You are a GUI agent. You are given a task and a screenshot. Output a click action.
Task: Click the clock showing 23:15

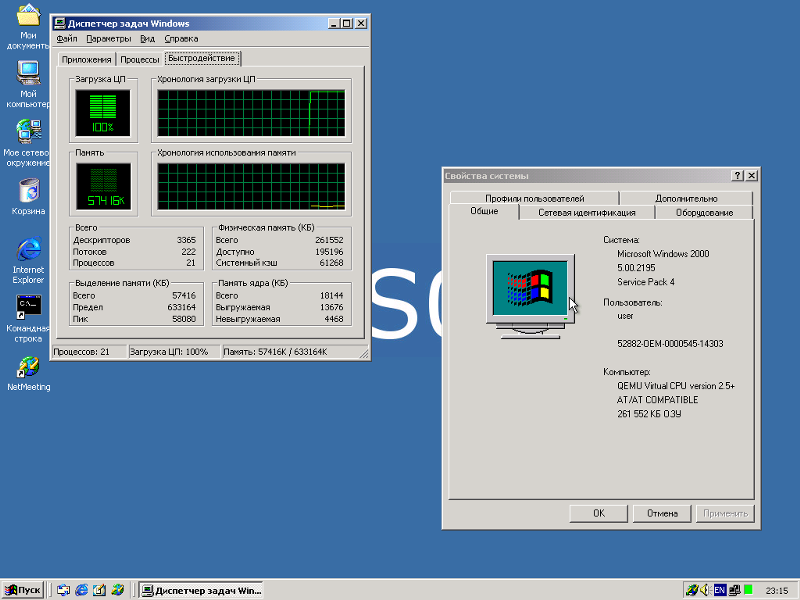click(777, 591)
